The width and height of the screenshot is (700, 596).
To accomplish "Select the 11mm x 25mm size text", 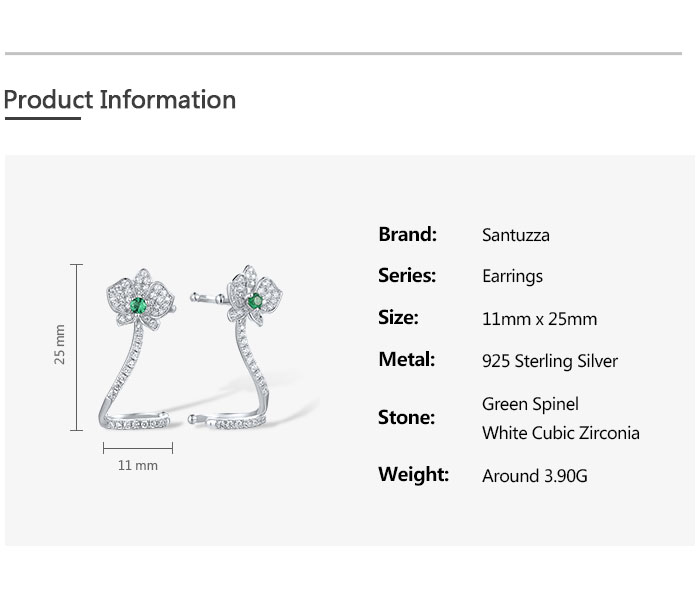I will tap(539, 319).
